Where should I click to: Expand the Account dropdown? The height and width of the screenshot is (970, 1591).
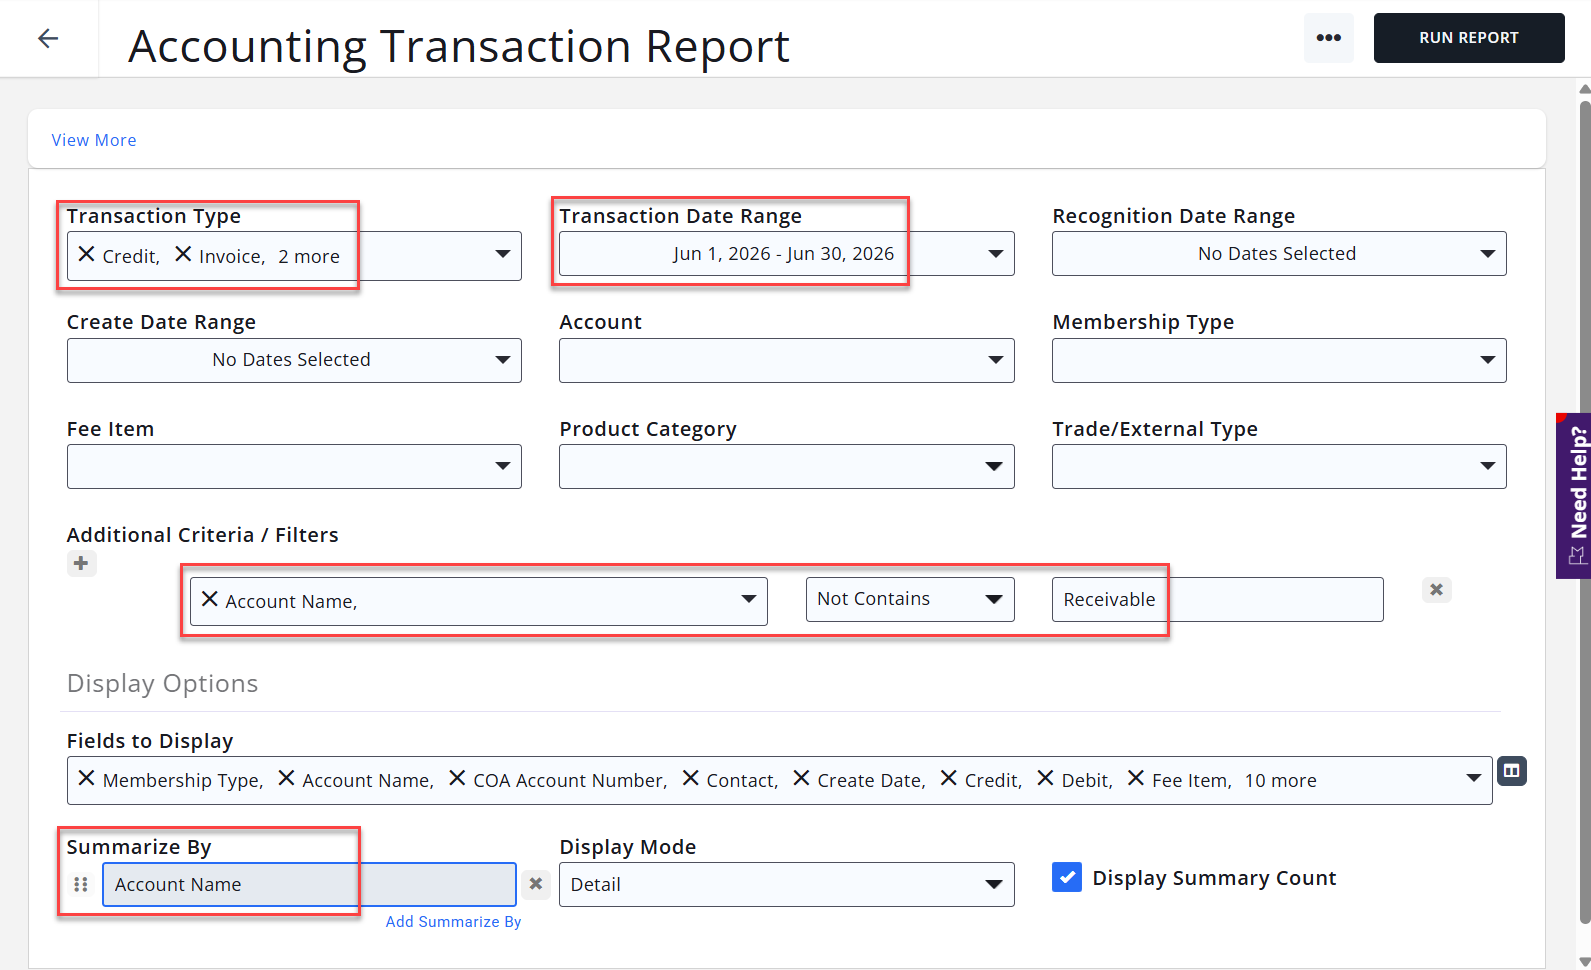[x=786, y=360]
